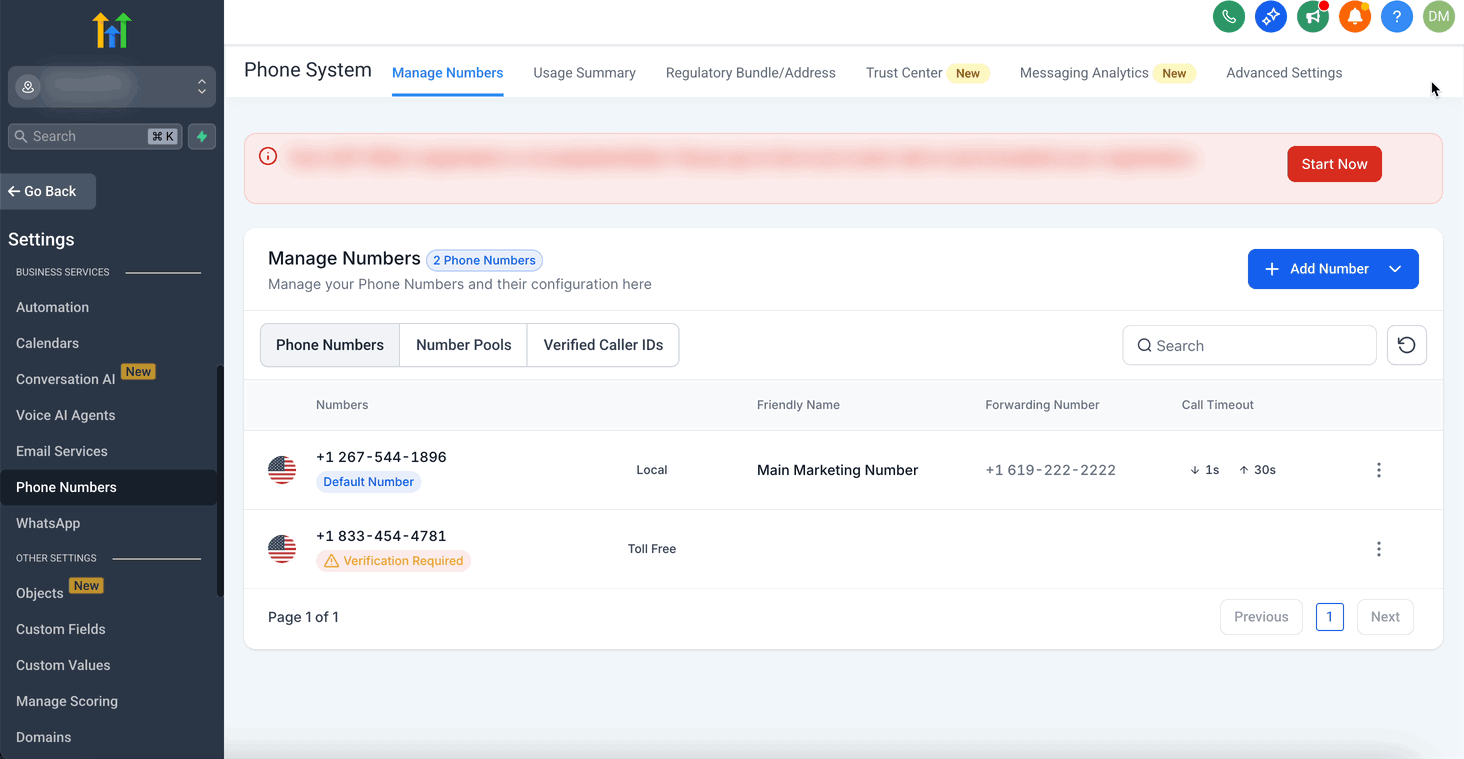Click the sidebar Search box
1464x759 pixels.
click(95, 136)
